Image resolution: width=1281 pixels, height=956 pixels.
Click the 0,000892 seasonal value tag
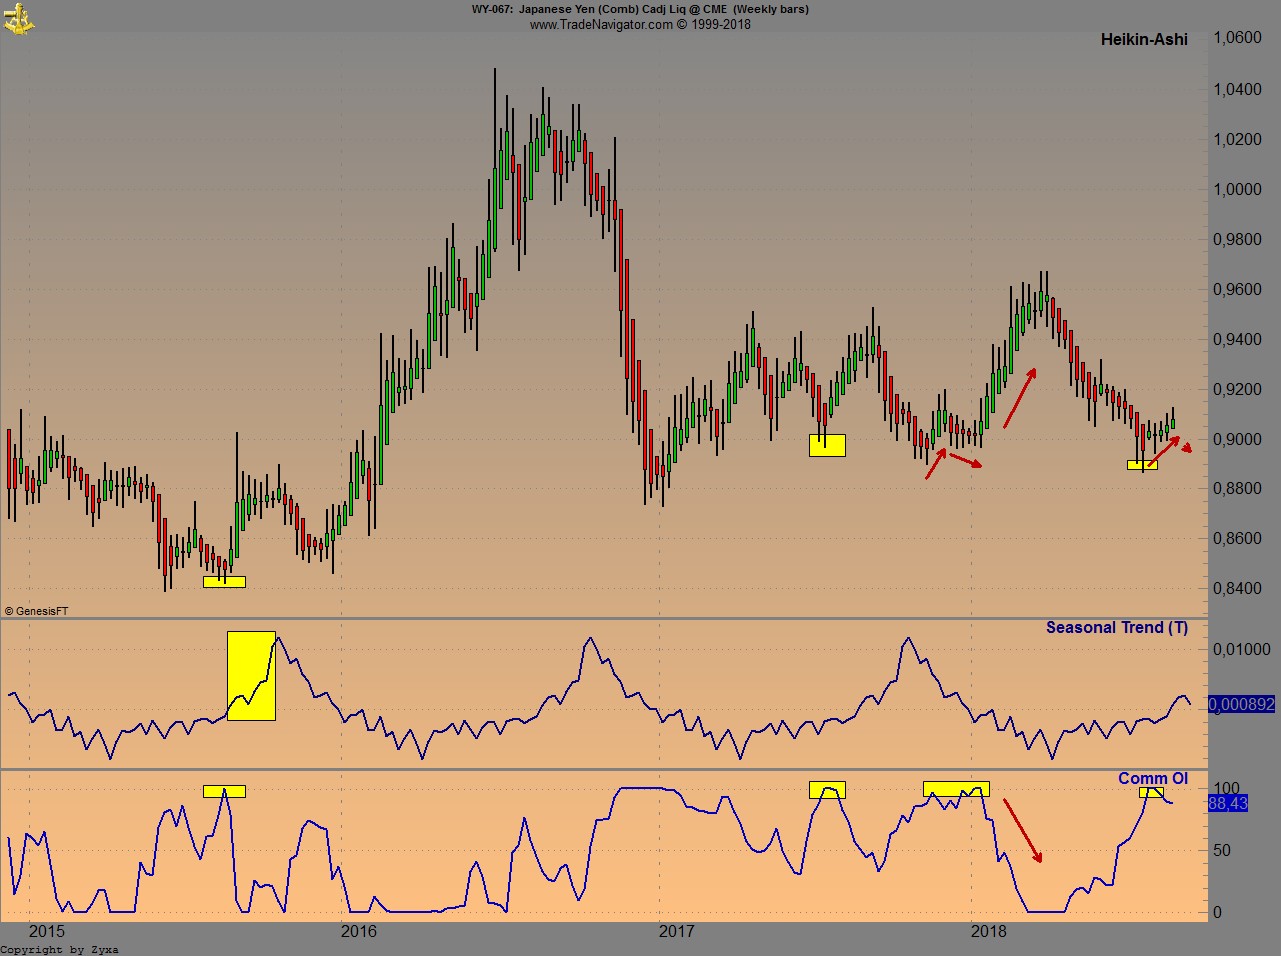tap(1241, 705)
